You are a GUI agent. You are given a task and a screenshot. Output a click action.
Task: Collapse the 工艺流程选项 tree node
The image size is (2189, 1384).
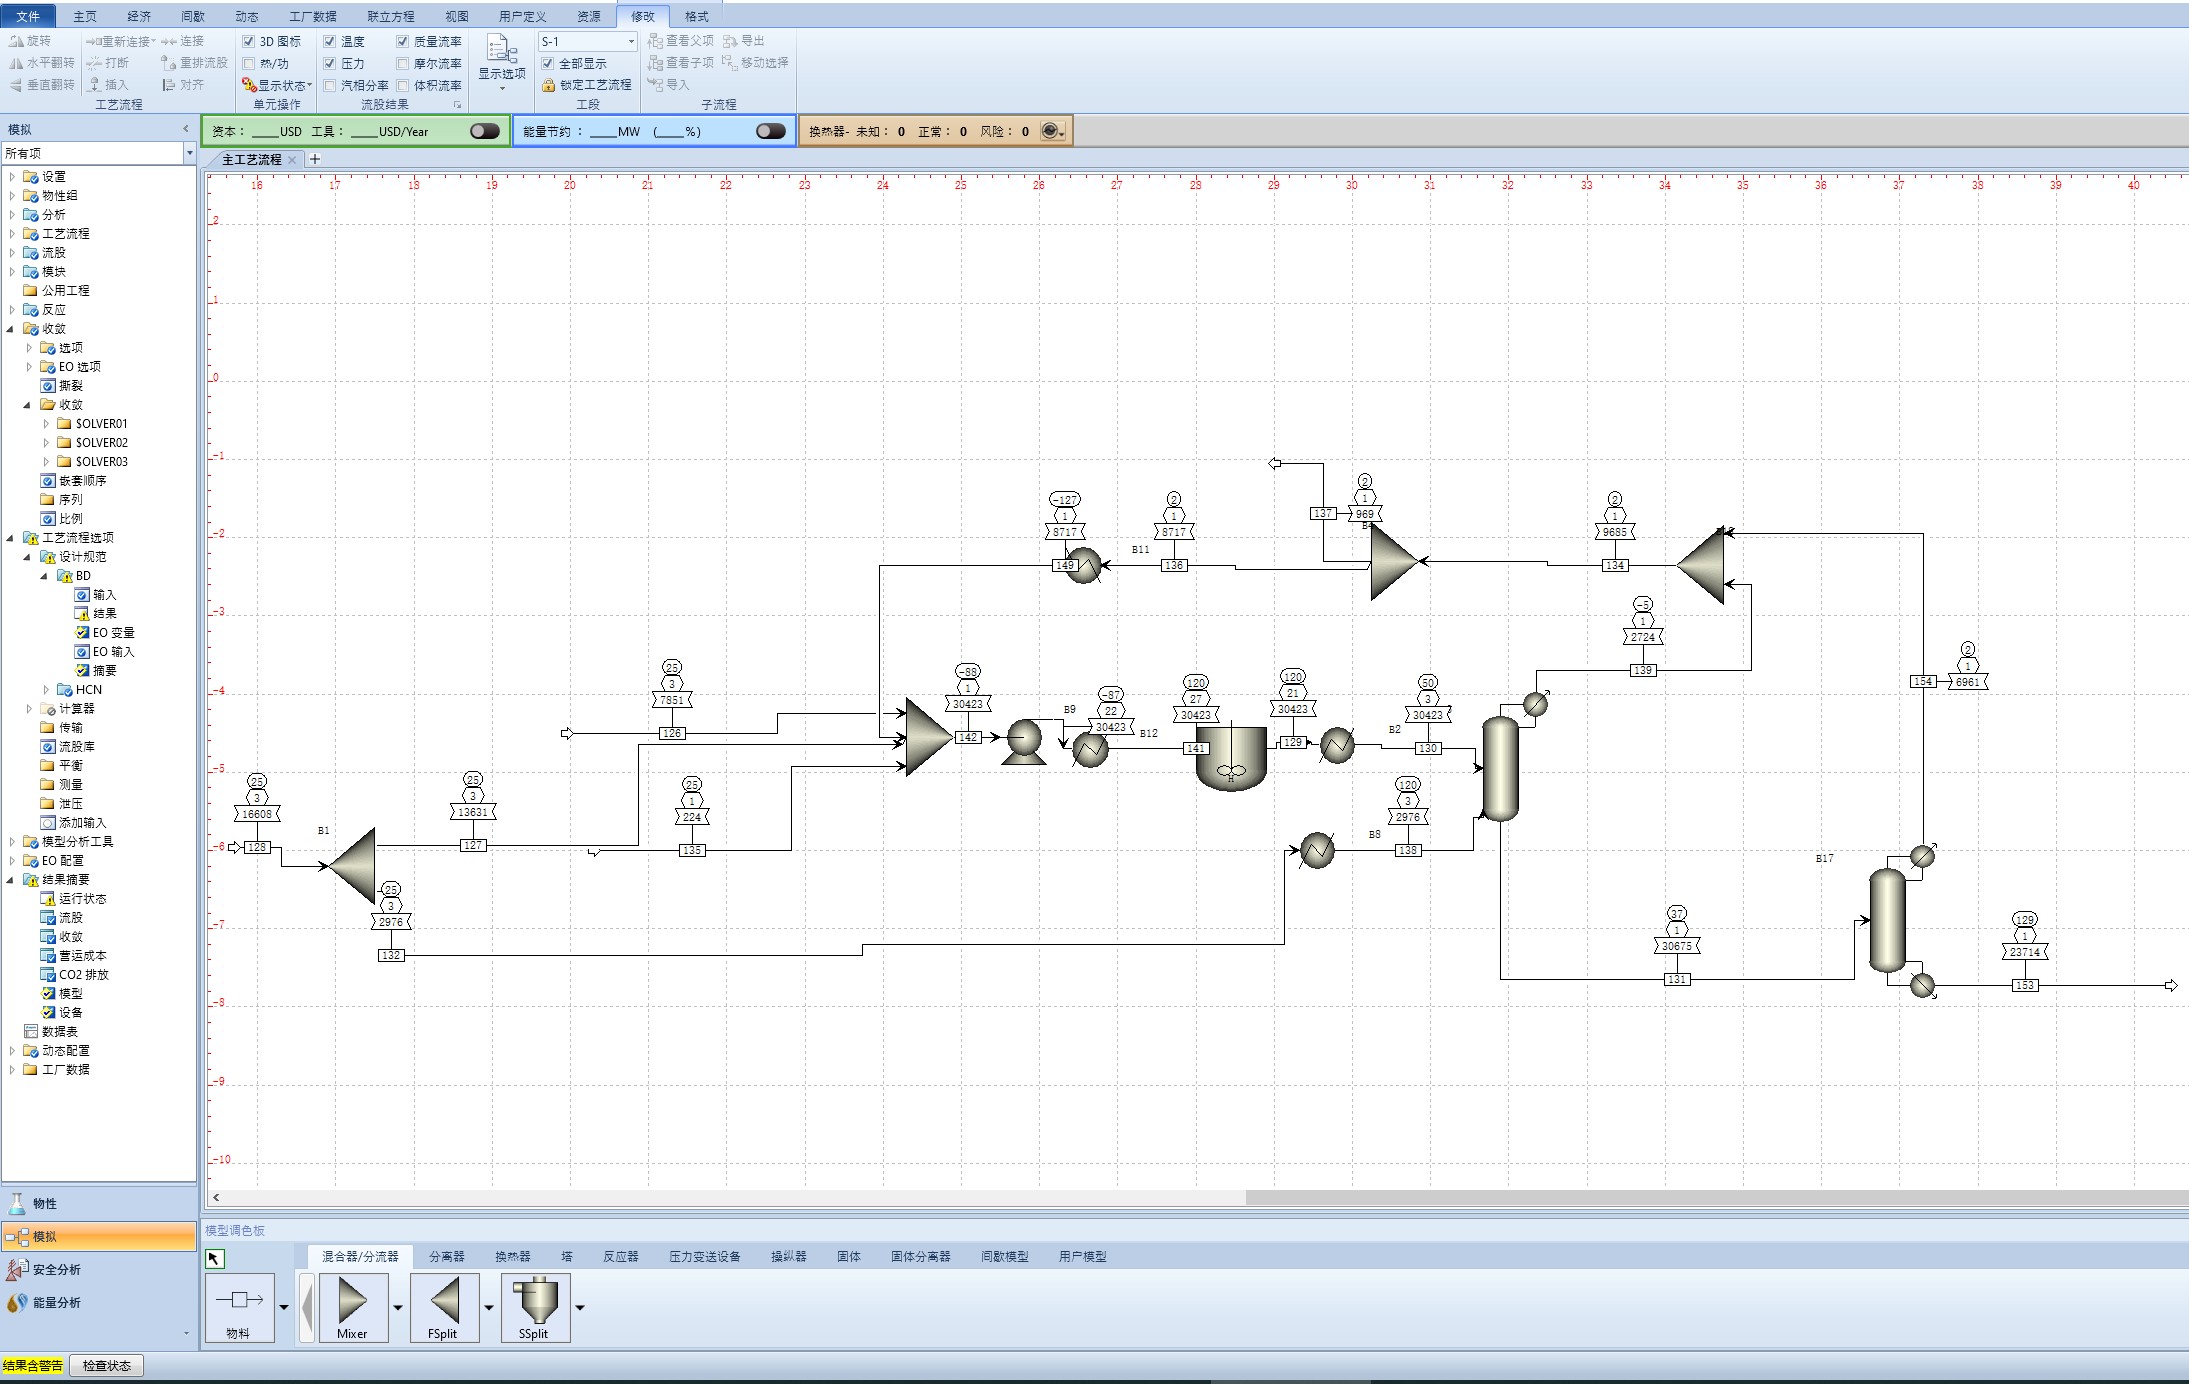12,537
